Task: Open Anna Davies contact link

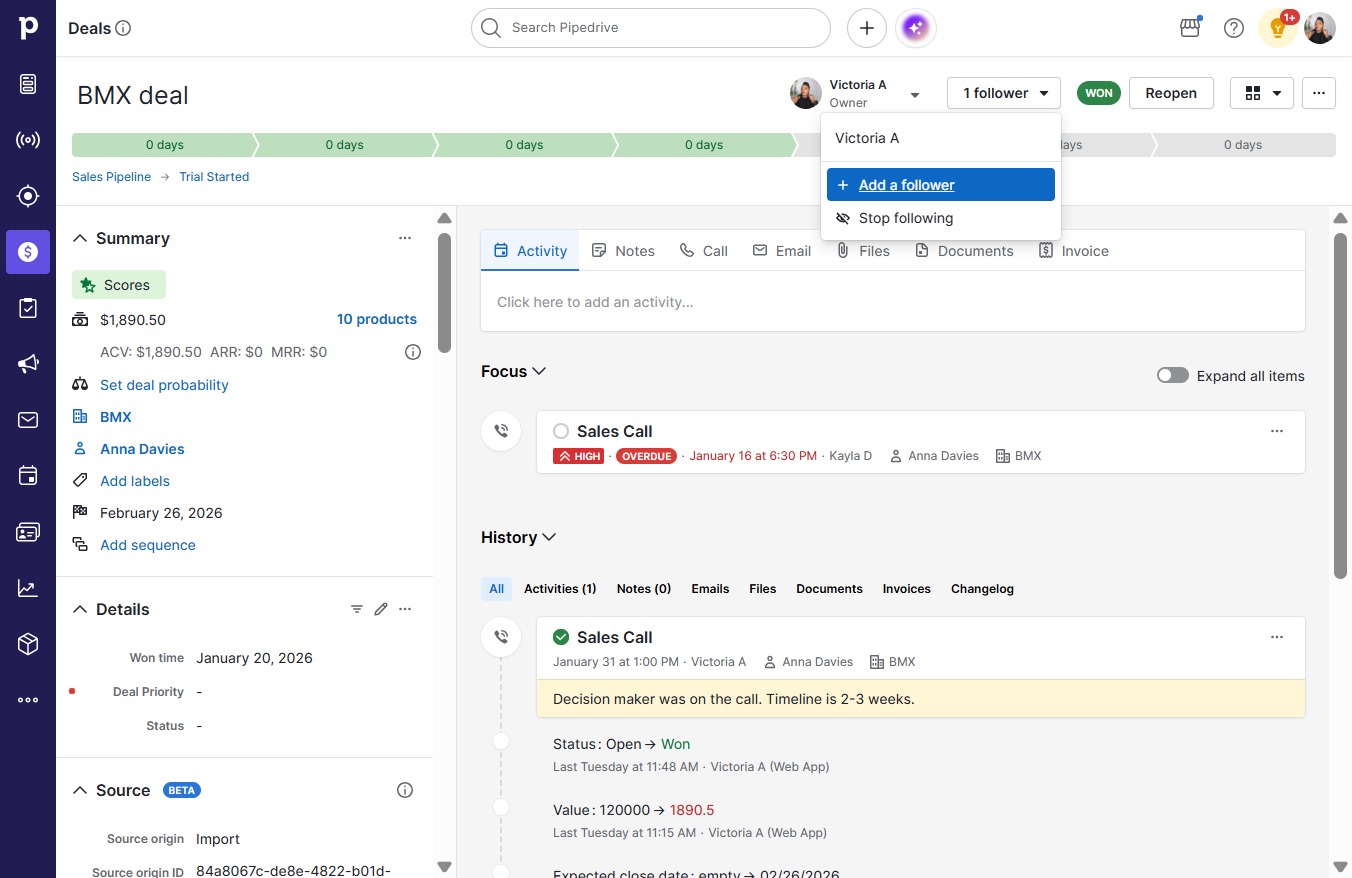Action: [x=142, y=449]
